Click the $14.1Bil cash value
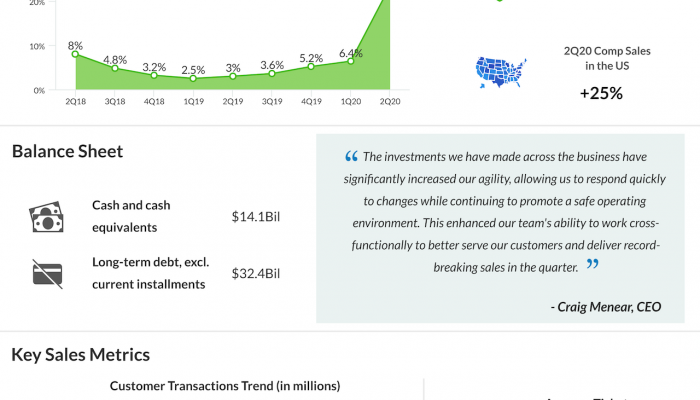This screenshot has height=400, width=700. click(255, 216)
